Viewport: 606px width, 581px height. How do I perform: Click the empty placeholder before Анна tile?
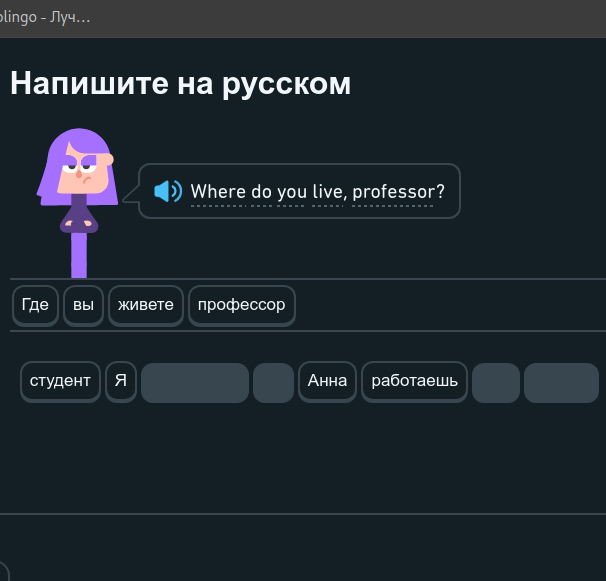click(274, 383)
